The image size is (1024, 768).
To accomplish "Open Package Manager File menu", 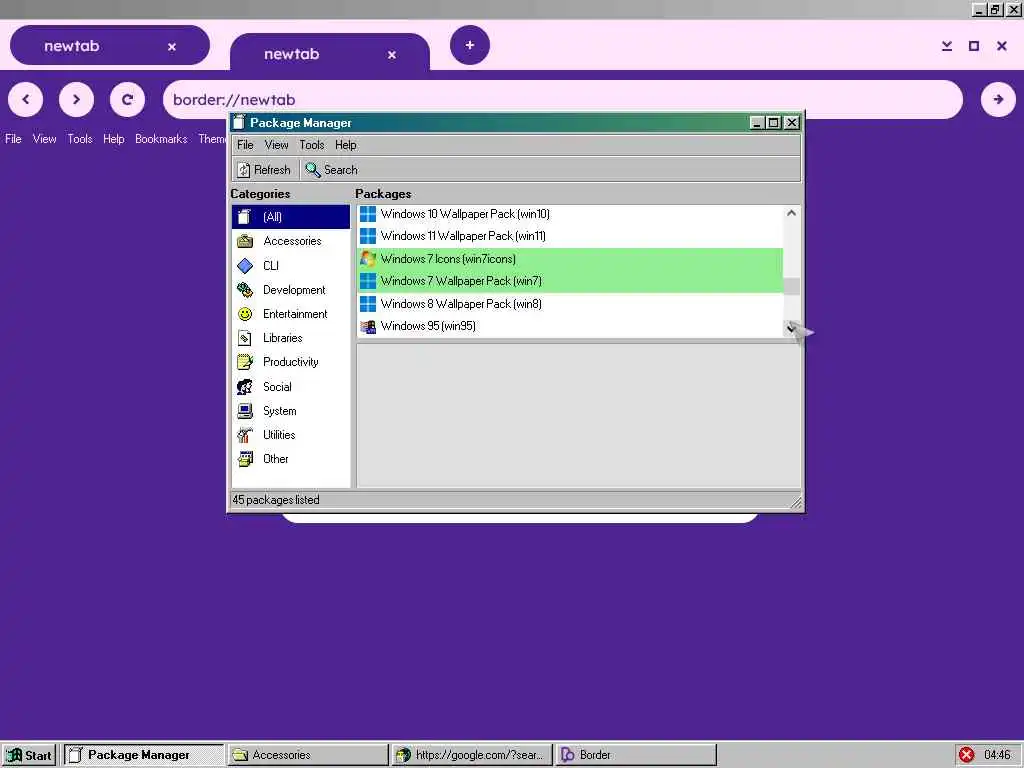I will pyautogui.click(x=245, y=145).
